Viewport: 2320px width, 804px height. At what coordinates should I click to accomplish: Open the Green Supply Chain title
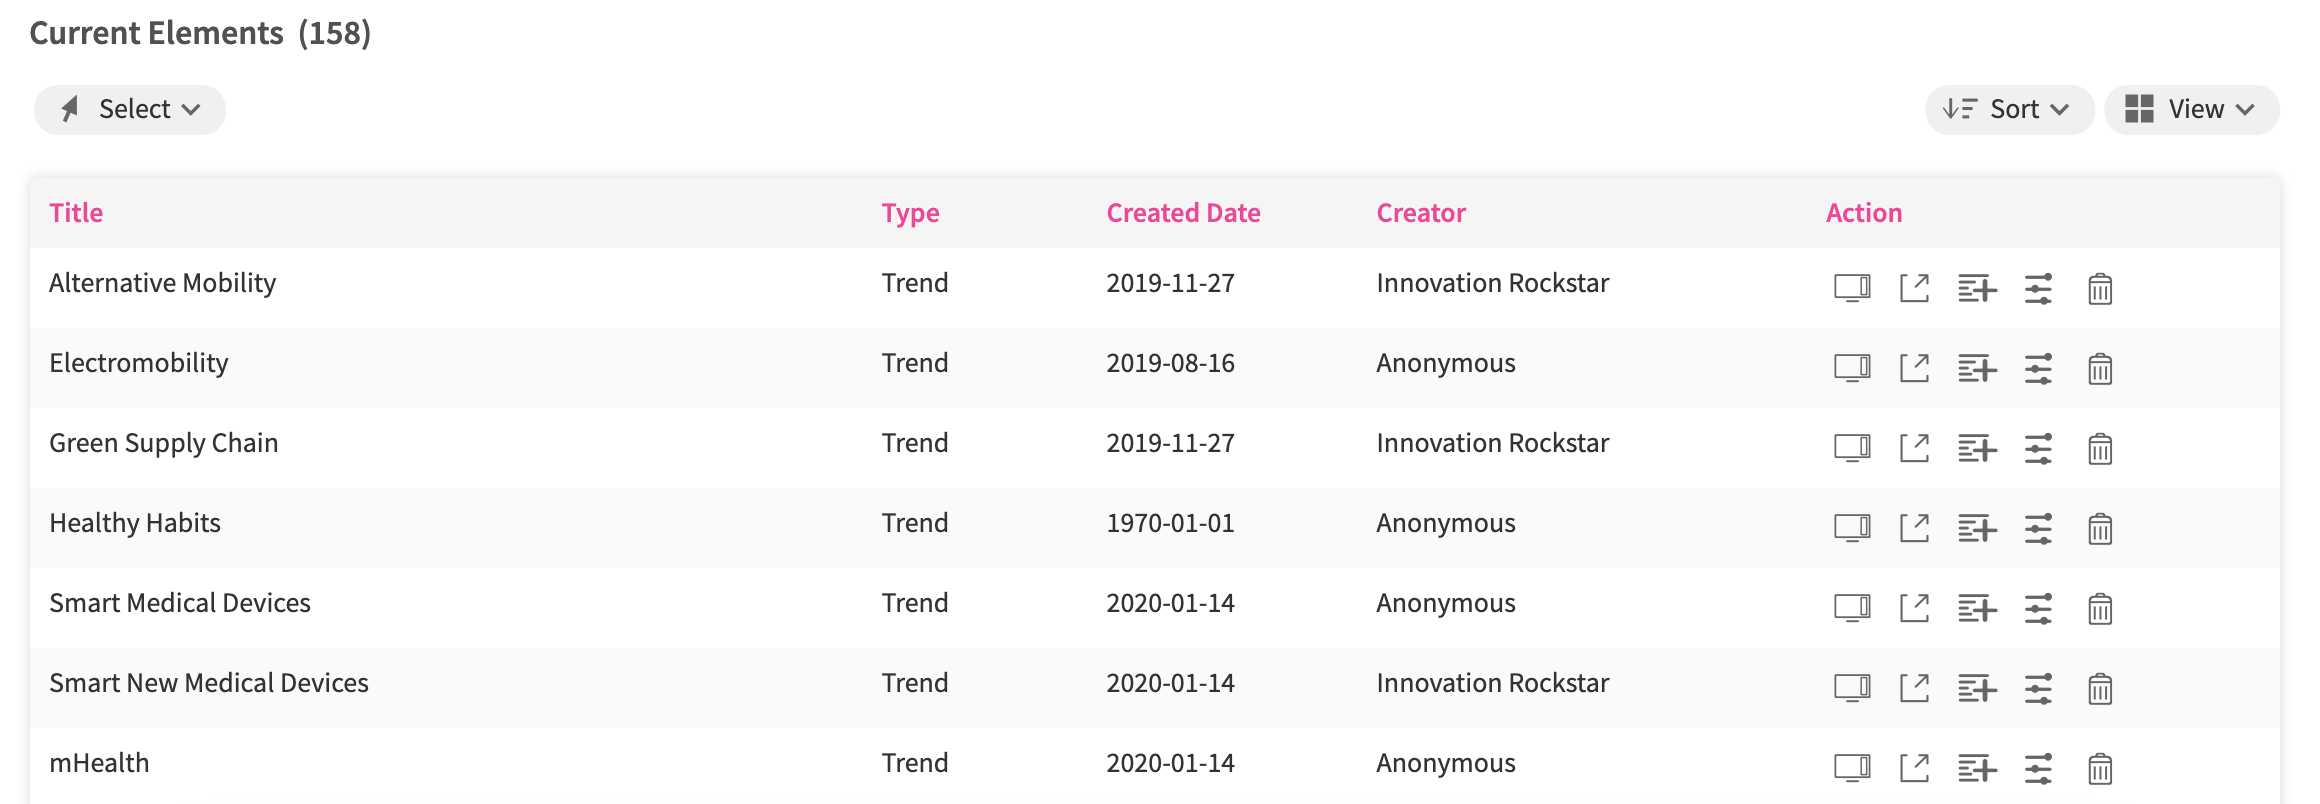point(164,443)
